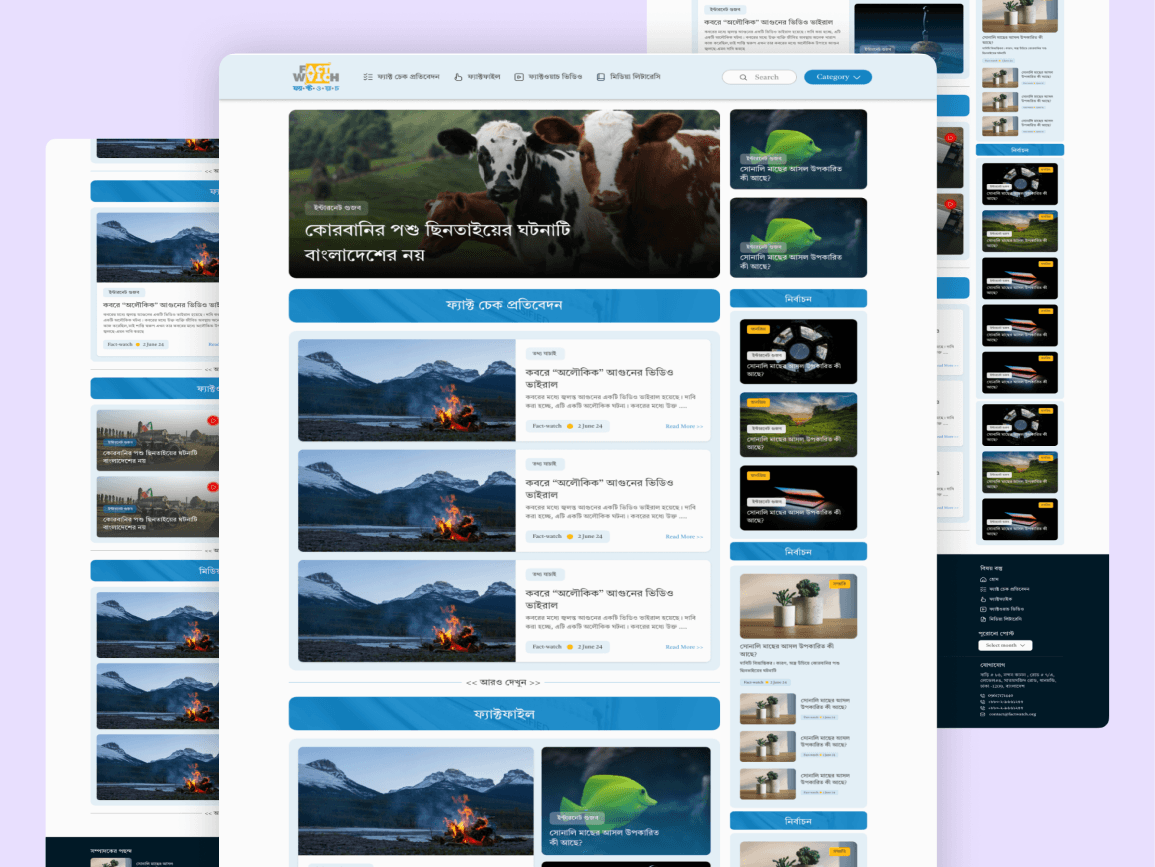Open the third fact check article's campfire image
This screenshot has width=1155, height=867.
tap(407, 611)
